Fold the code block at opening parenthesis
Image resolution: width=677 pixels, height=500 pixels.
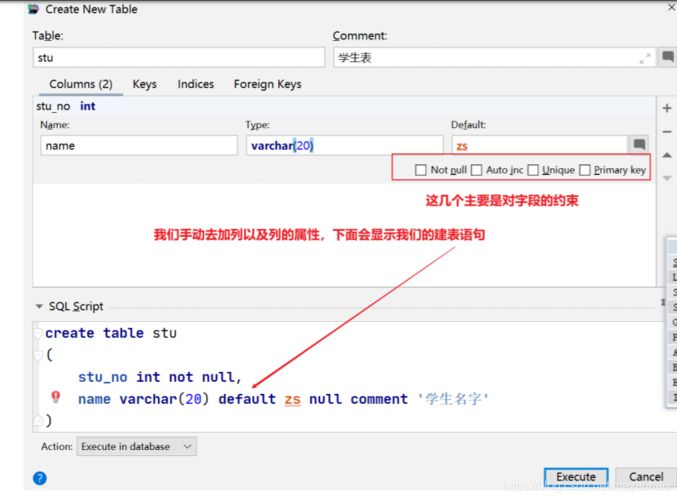(38, 355)
